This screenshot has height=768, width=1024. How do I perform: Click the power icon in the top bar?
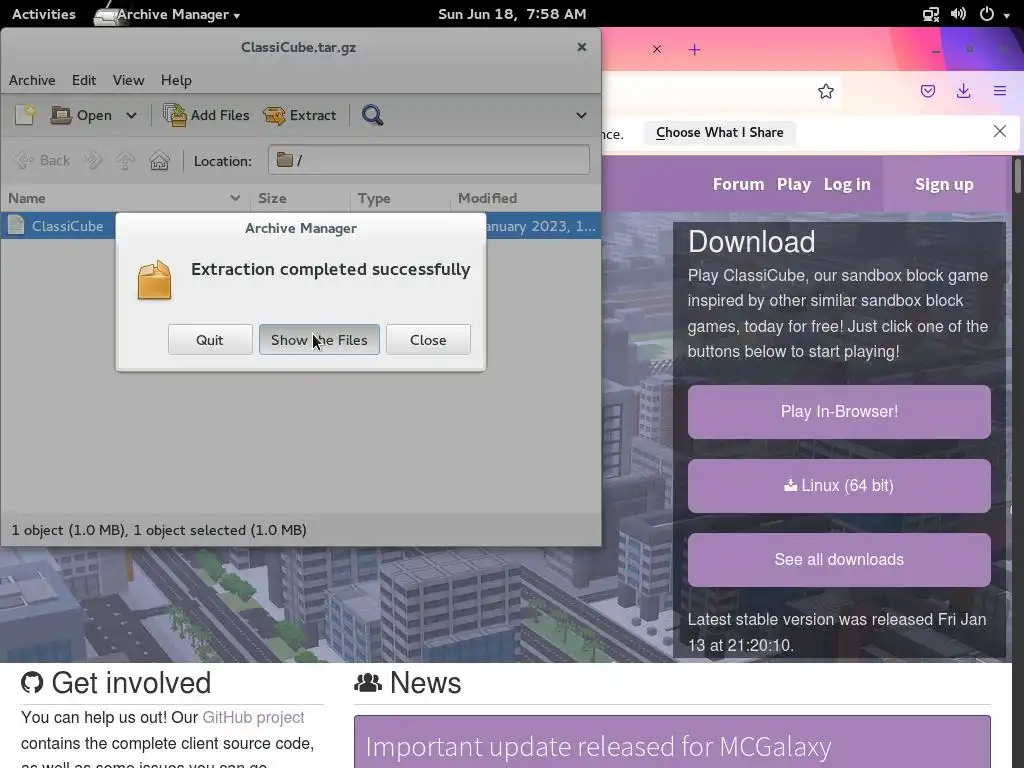pos(987,14)
